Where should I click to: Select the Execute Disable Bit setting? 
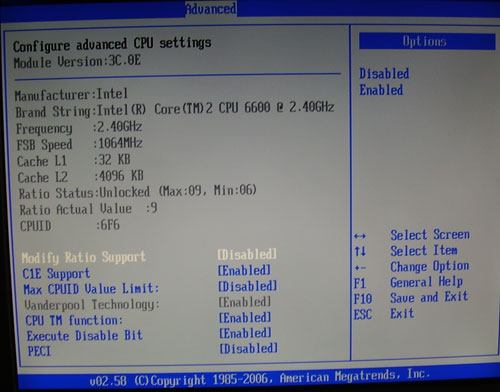(x=85, y=336)
